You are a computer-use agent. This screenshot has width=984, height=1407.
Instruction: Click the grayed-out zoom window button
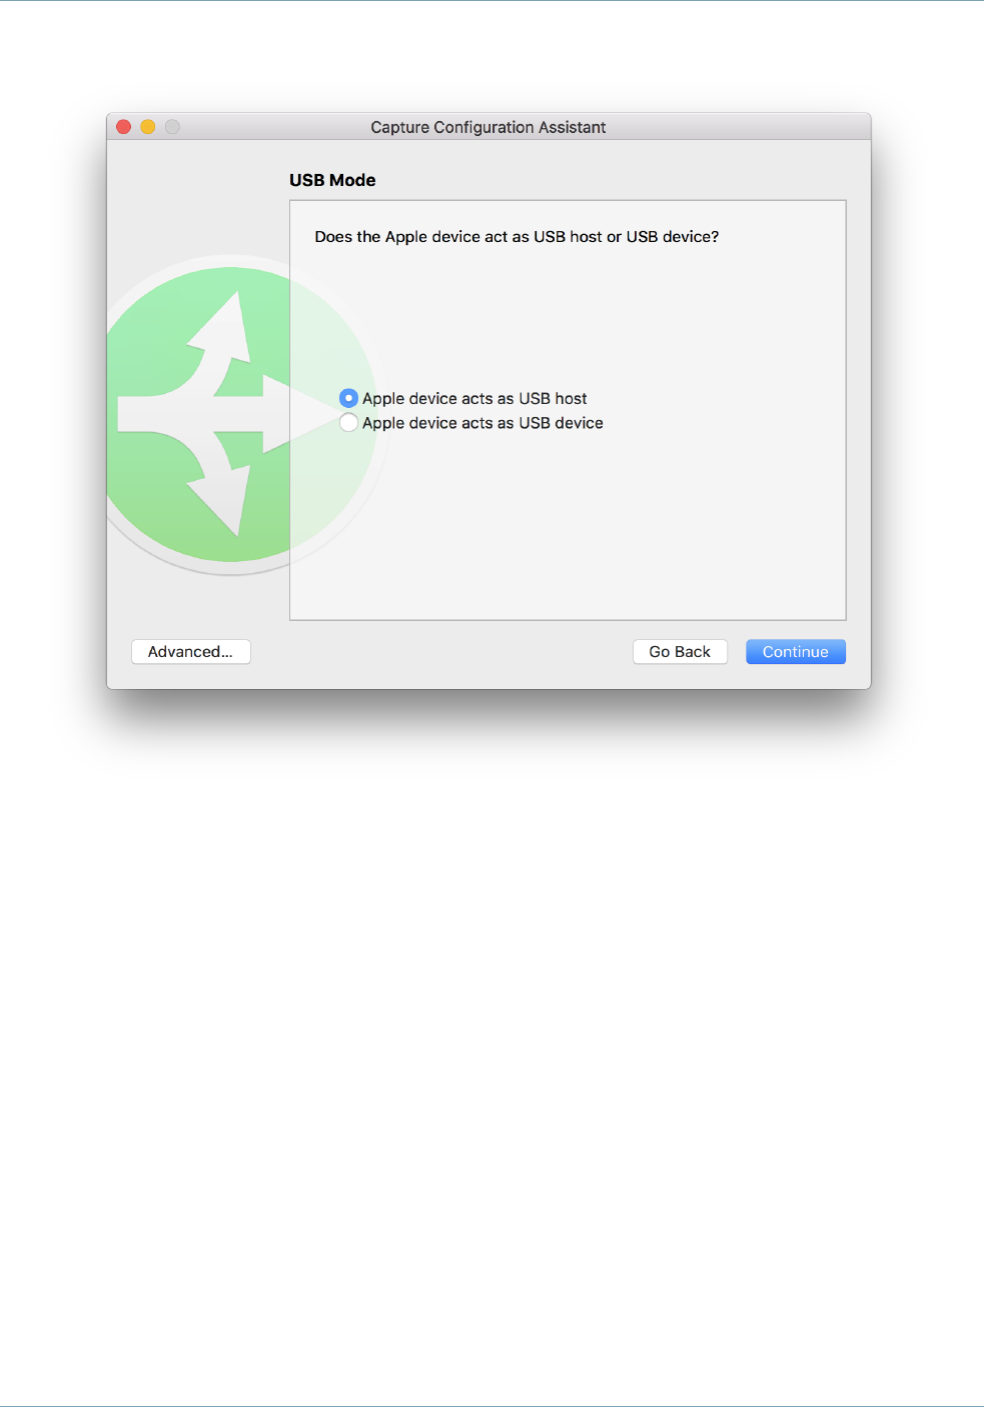coord(172,127)
